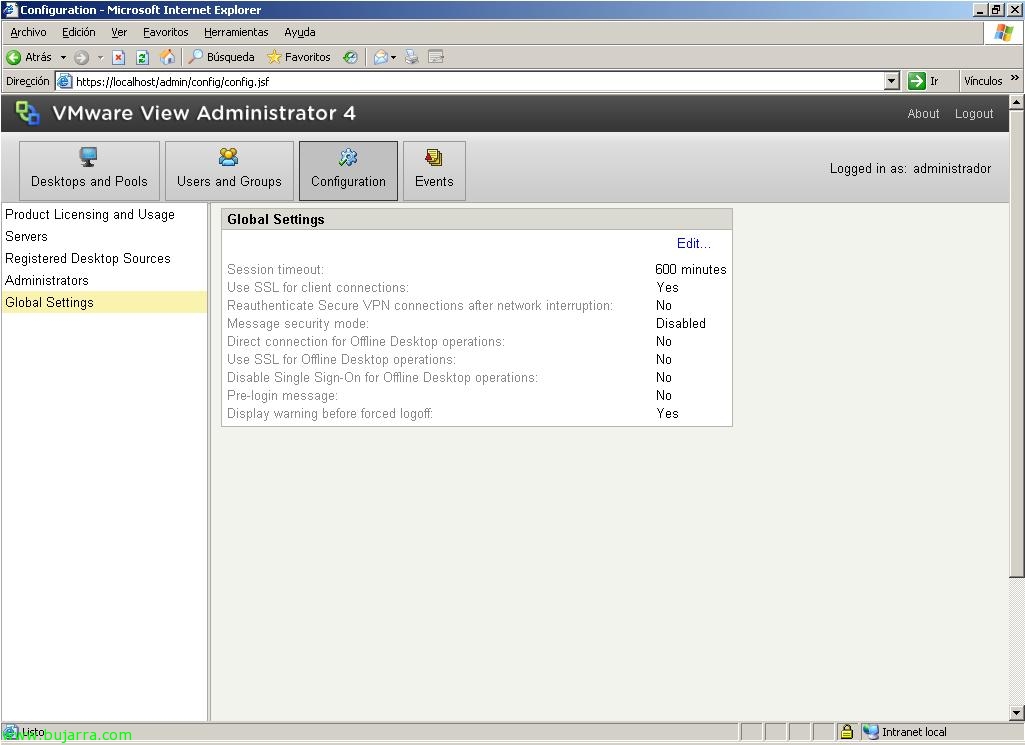Click the About link
This screenshot has height=745, width=1025.
(x=923, y=114)
